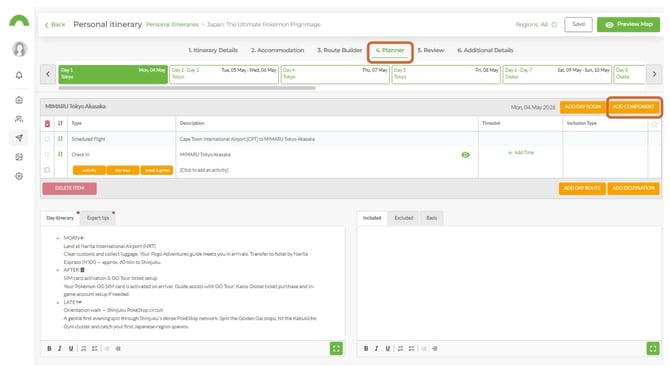Click Add Day Room button
Viewport: 670px width, 367px height.
pyautogui.click(x=582, y=107)
